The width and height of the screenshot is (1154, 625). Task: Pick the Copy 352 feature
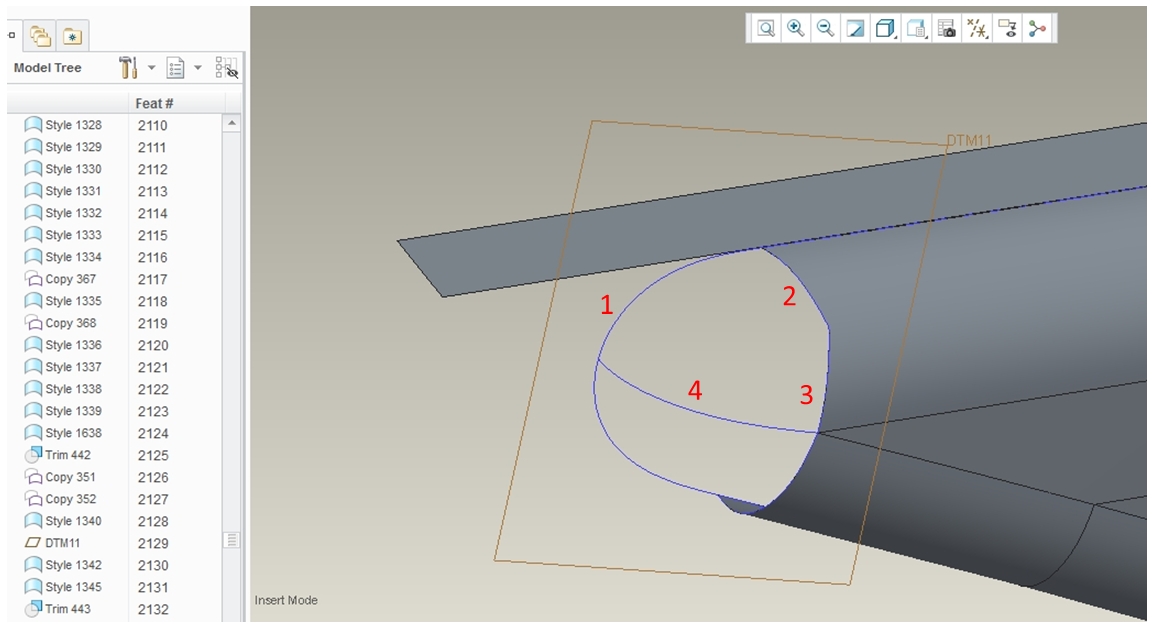coord(60,499)
